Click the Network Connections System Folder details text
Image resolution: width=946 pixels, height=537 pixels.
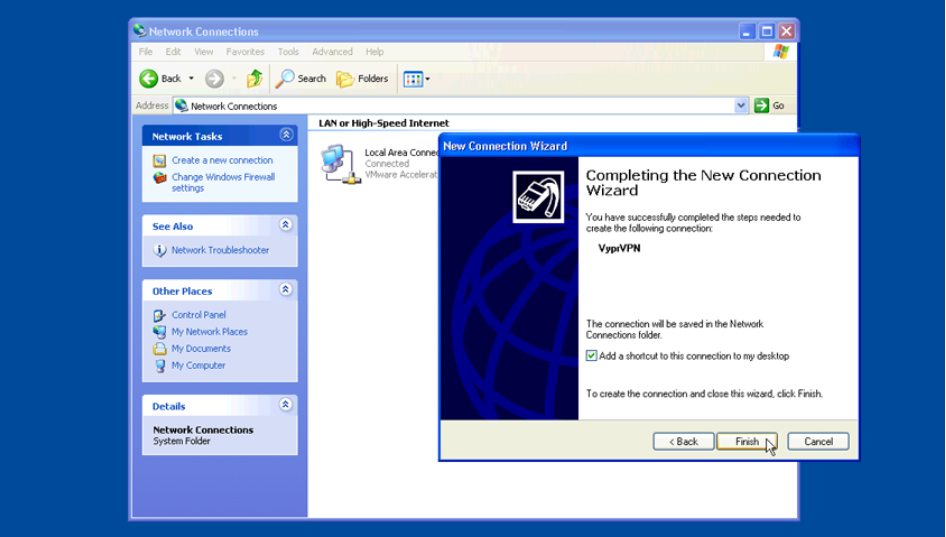203,435
